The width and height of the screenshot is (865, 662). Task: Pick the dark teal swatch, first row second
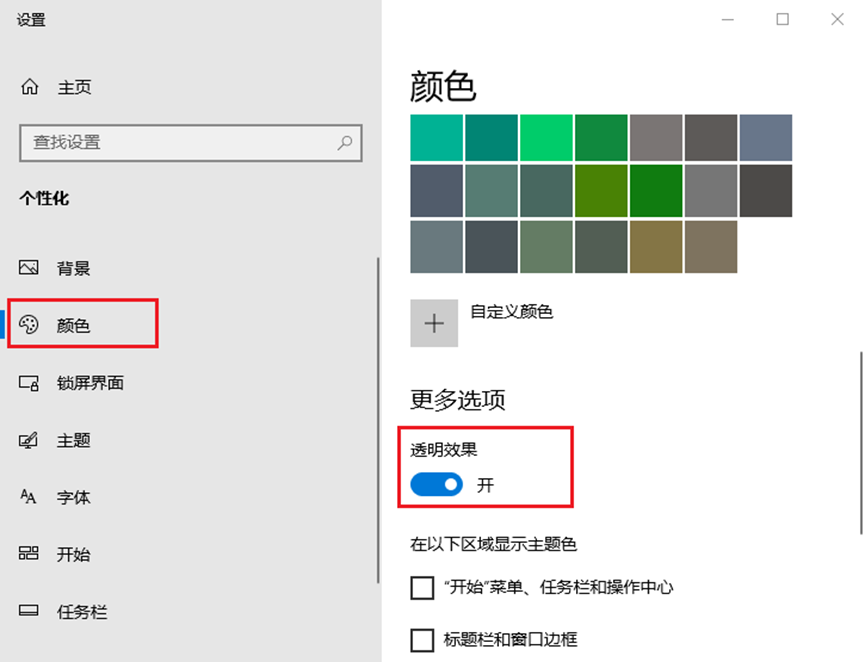click(492, 138)
